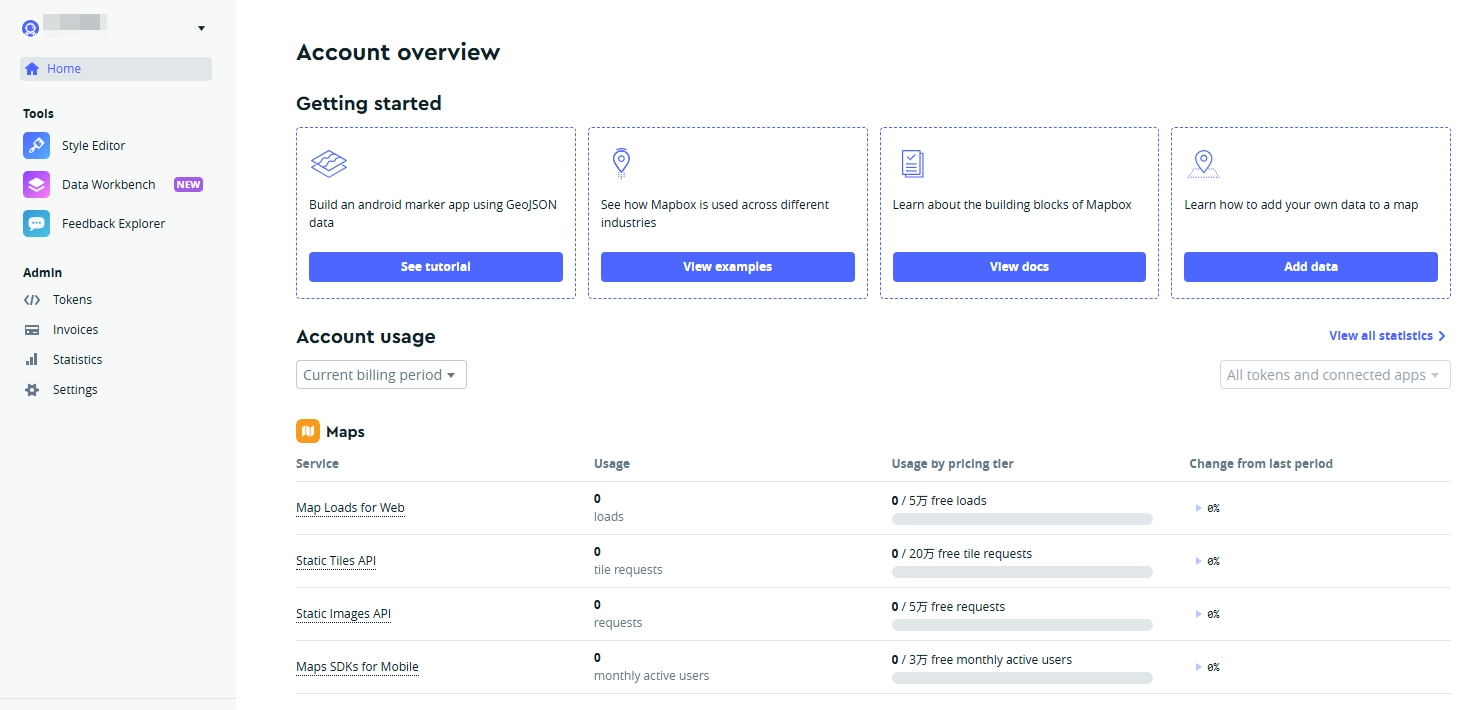
Task: Click the Home house icon
Action: (x=32, y=69)
